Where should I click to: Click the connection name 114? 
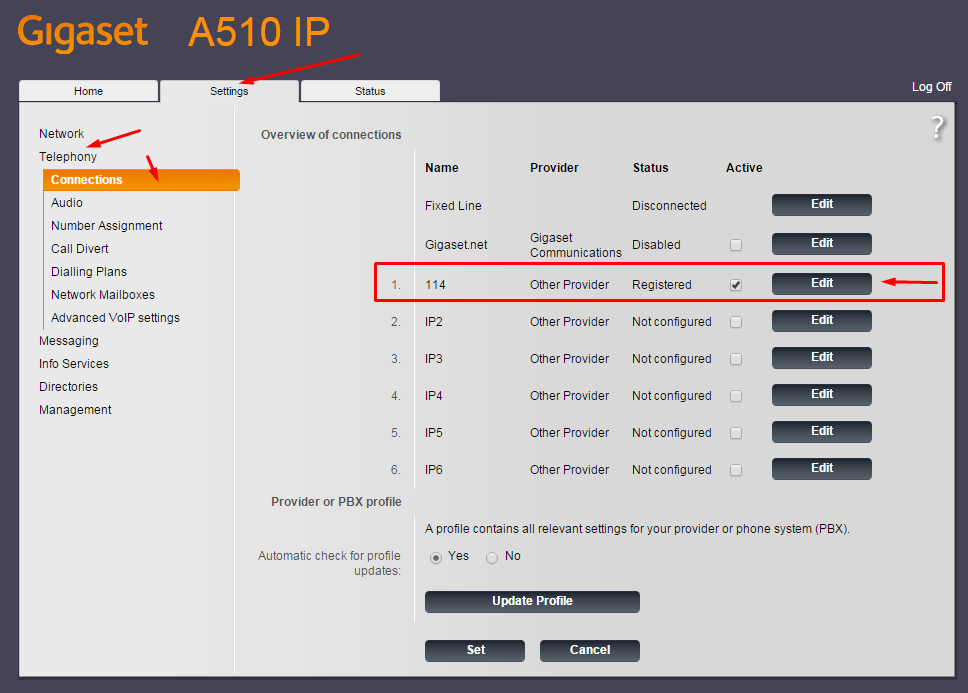pos(435,284)
